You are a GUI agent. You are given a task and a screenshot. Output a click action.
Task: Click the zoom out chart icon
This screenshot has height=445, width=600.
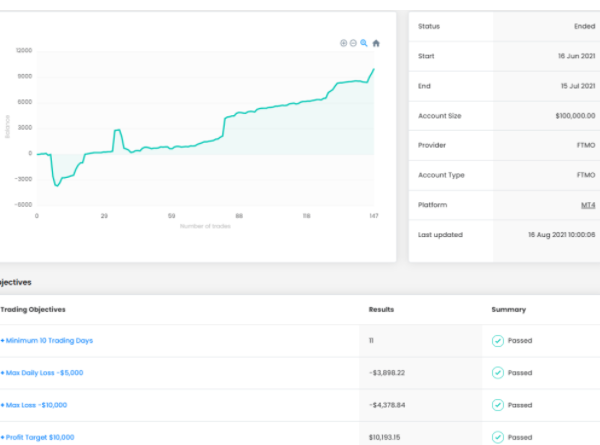(353, 43)
